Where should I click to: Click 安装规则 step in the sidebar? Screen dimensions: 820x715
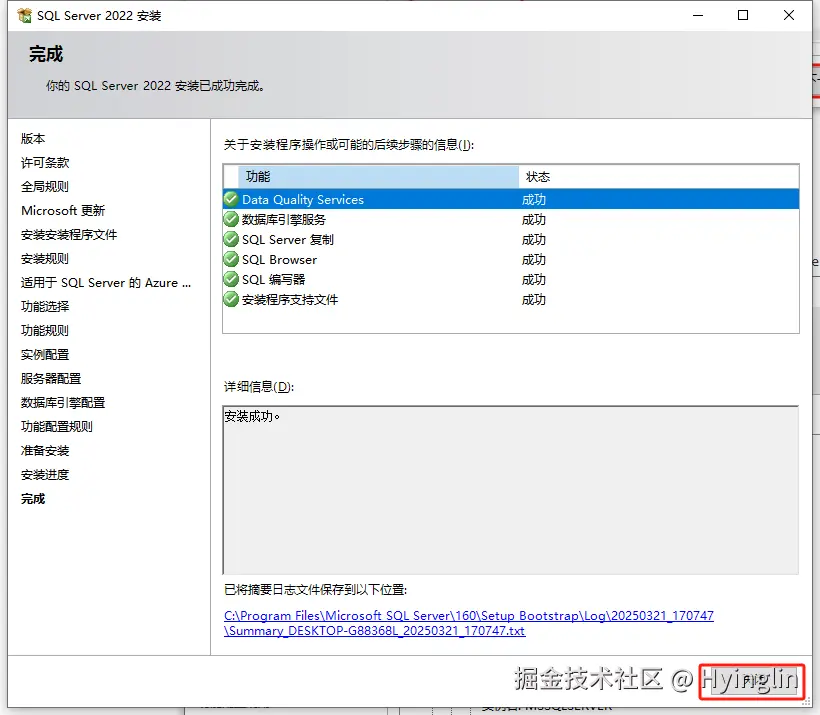pyautogui.click(x=45, y=259)
